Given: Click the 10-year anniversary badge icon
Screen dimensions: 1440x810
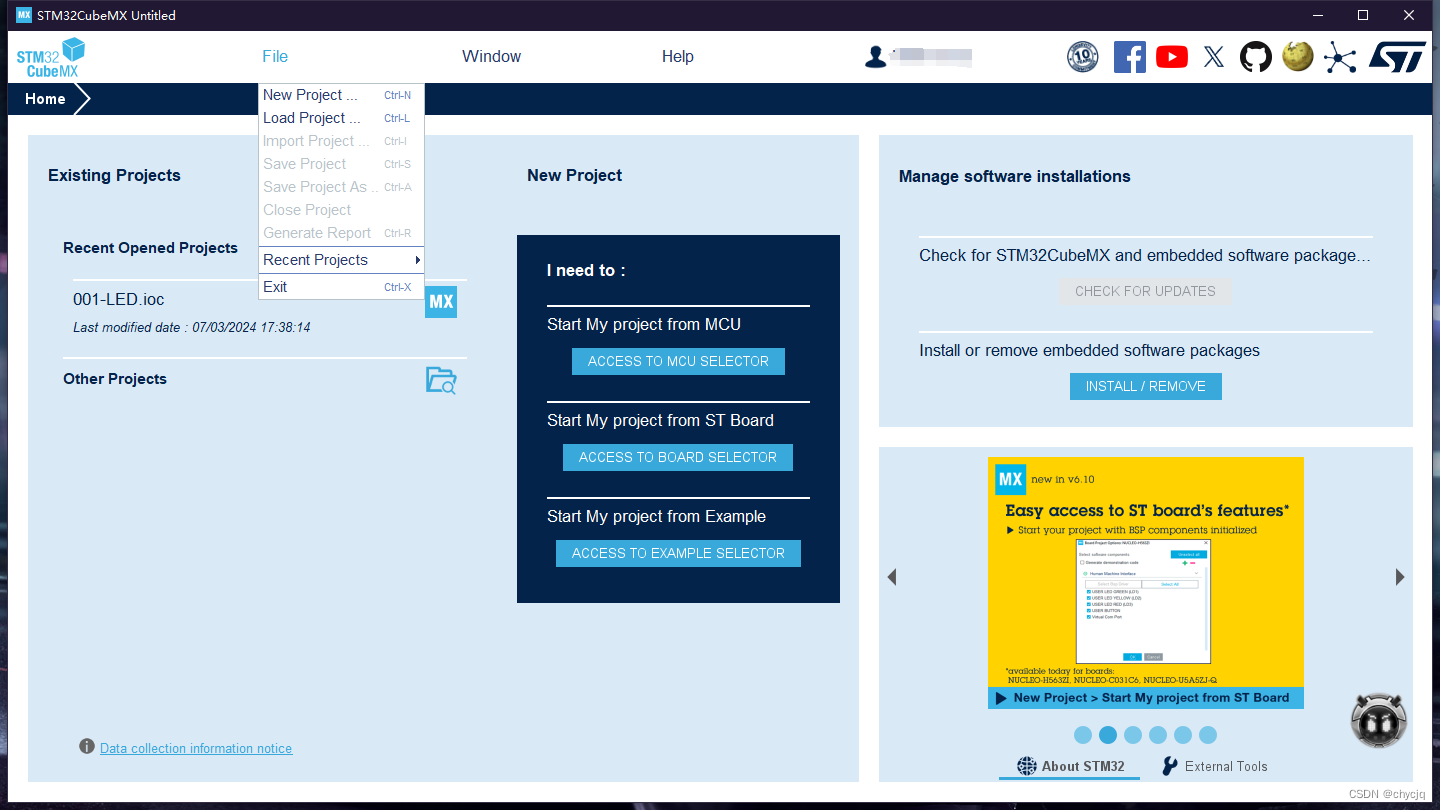Looking at the screenshot, I should (1083, 57).
